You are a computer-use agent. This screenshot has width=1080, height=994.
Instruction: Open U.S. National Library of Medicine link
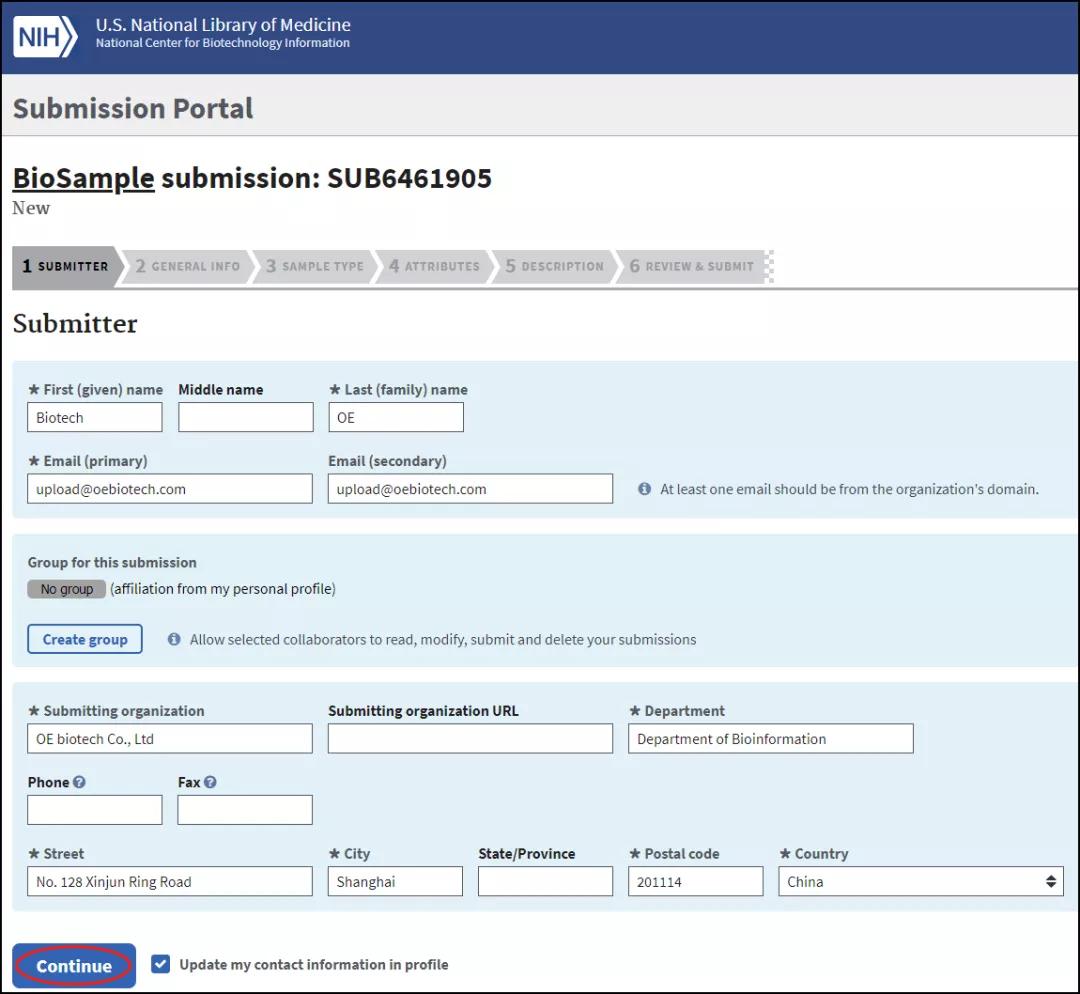point(223,25)
